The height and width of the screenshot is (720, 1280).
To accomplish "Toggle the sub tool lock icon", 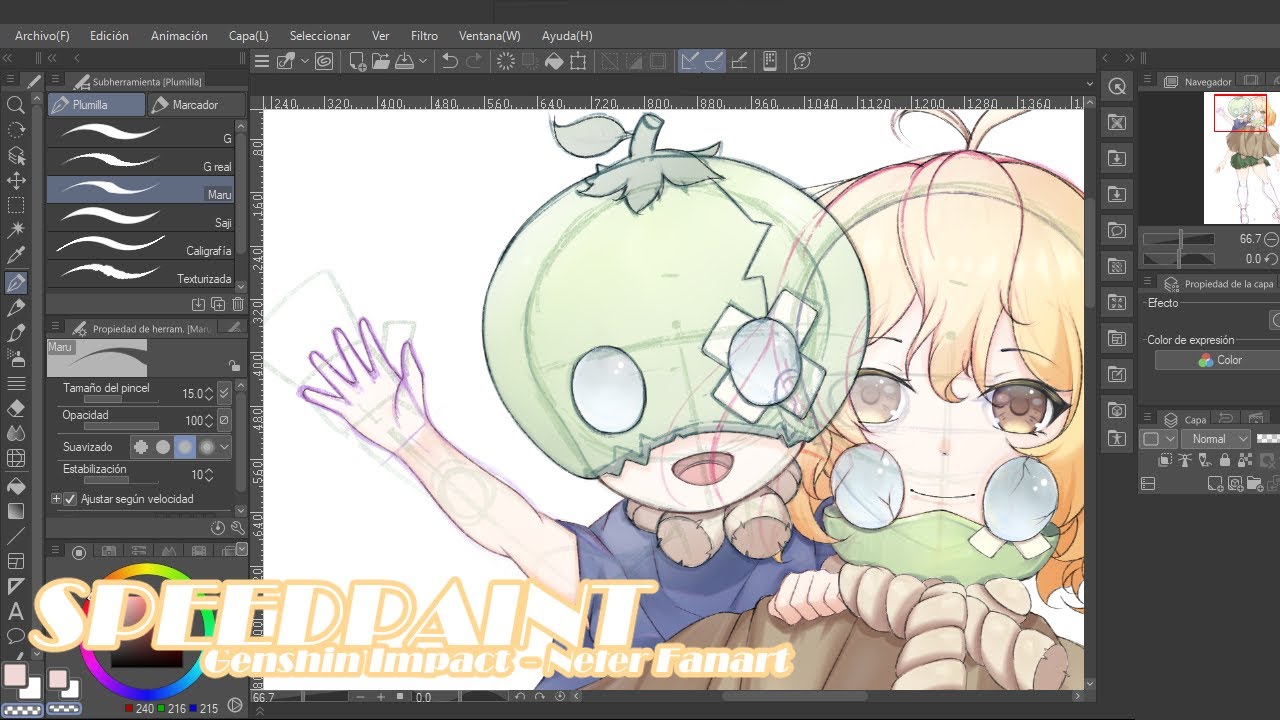I will point(234,366).
